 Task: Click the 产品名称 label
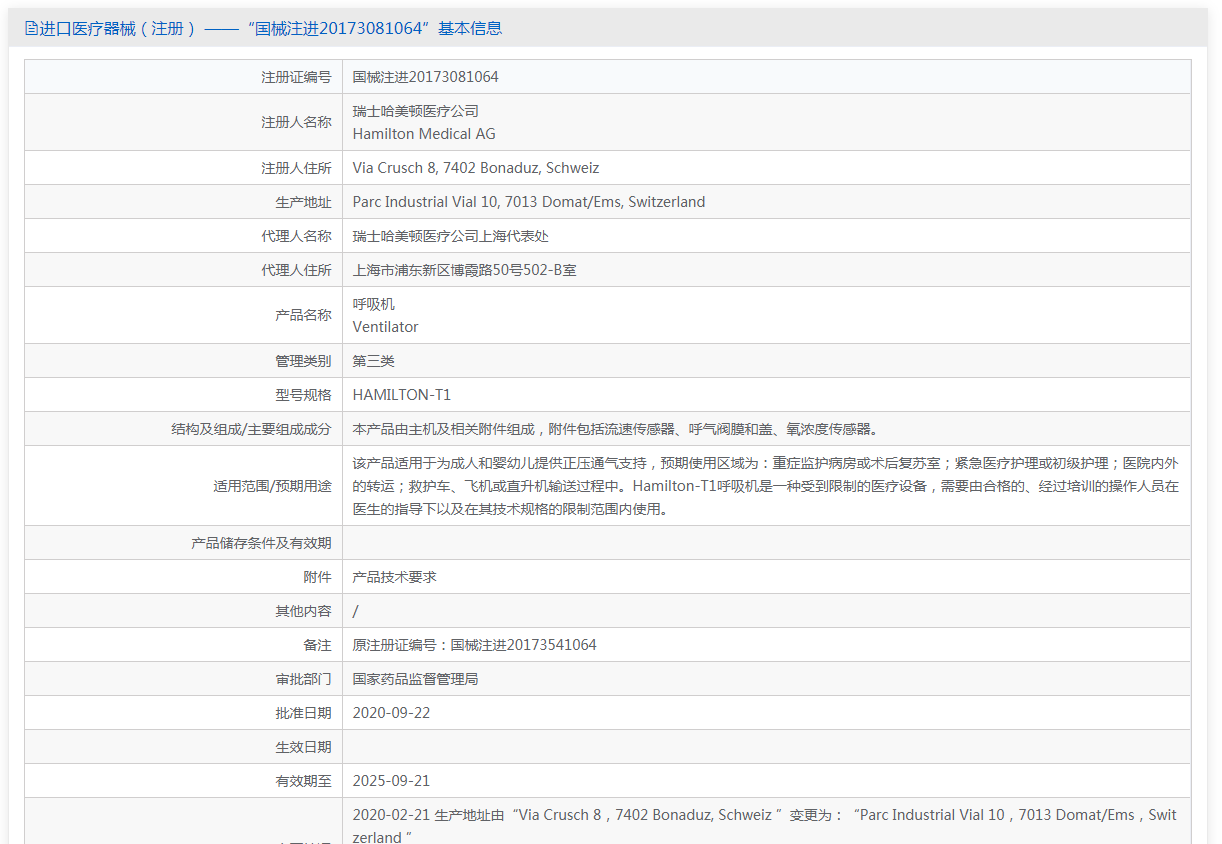pyautogui.click(x=303, y=315)
